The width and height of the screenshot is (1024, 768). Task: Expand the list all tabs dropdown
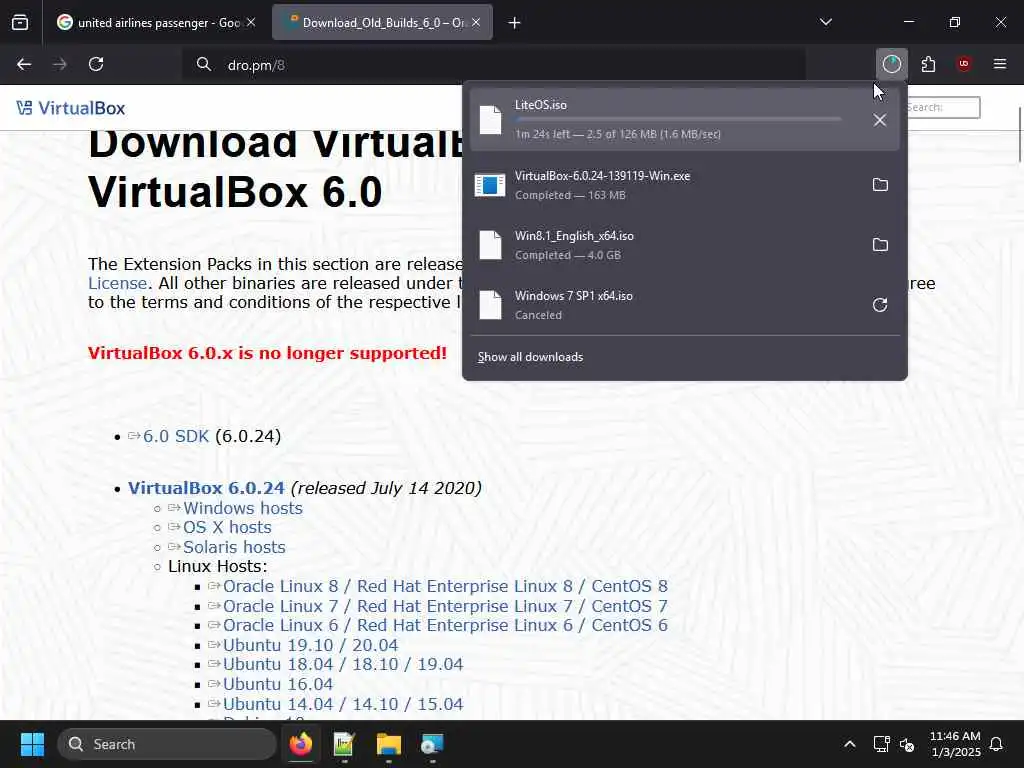click(825, 23)
